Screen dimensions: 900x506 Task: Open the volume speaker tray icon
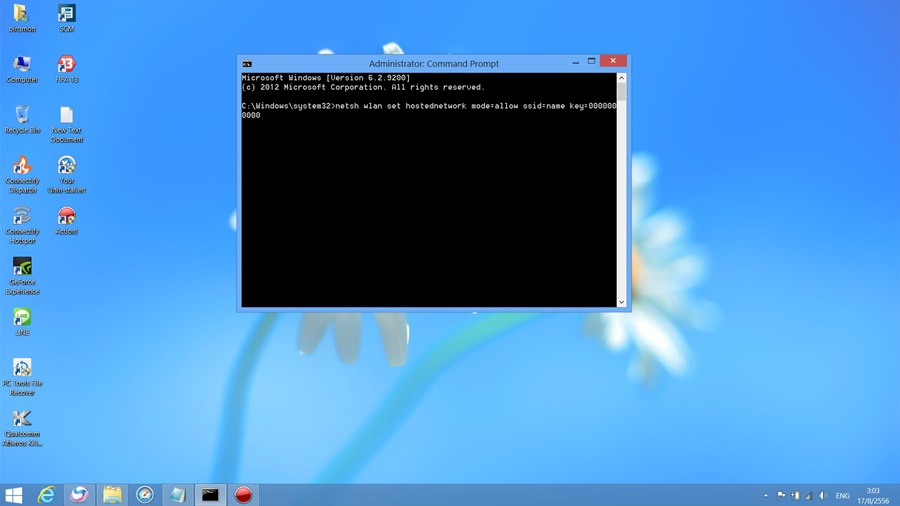tap(823, 496)
